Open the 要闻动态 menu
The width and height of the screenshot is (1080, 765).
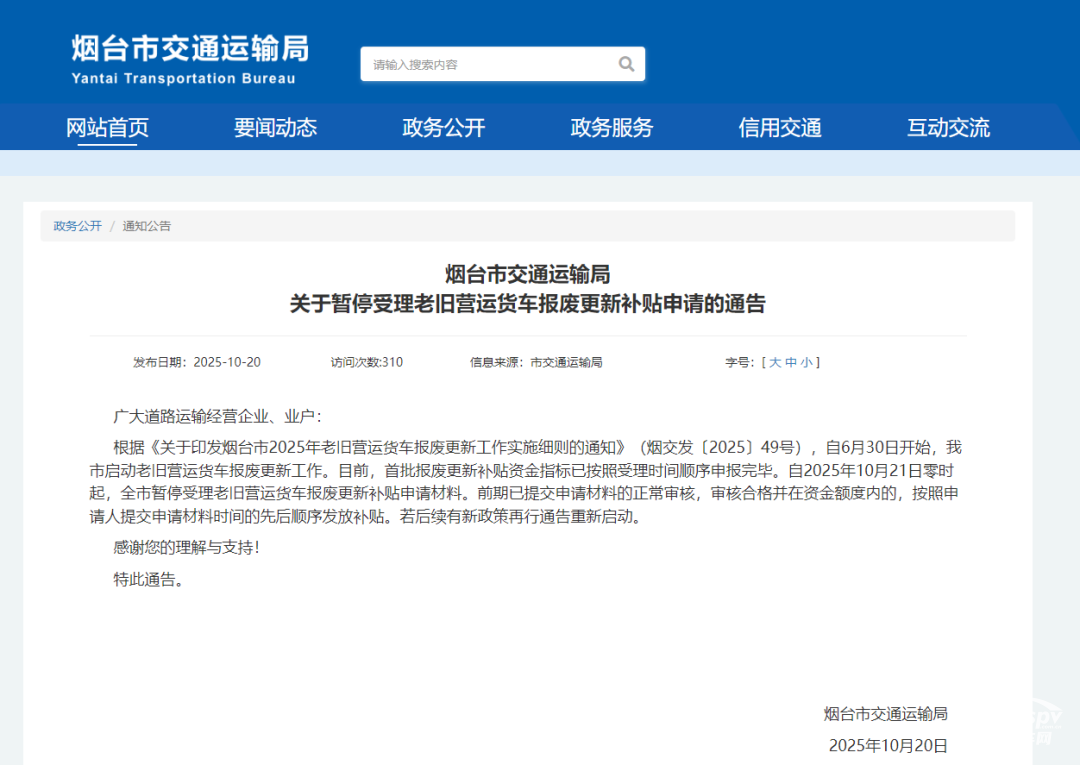coord(276,127)
